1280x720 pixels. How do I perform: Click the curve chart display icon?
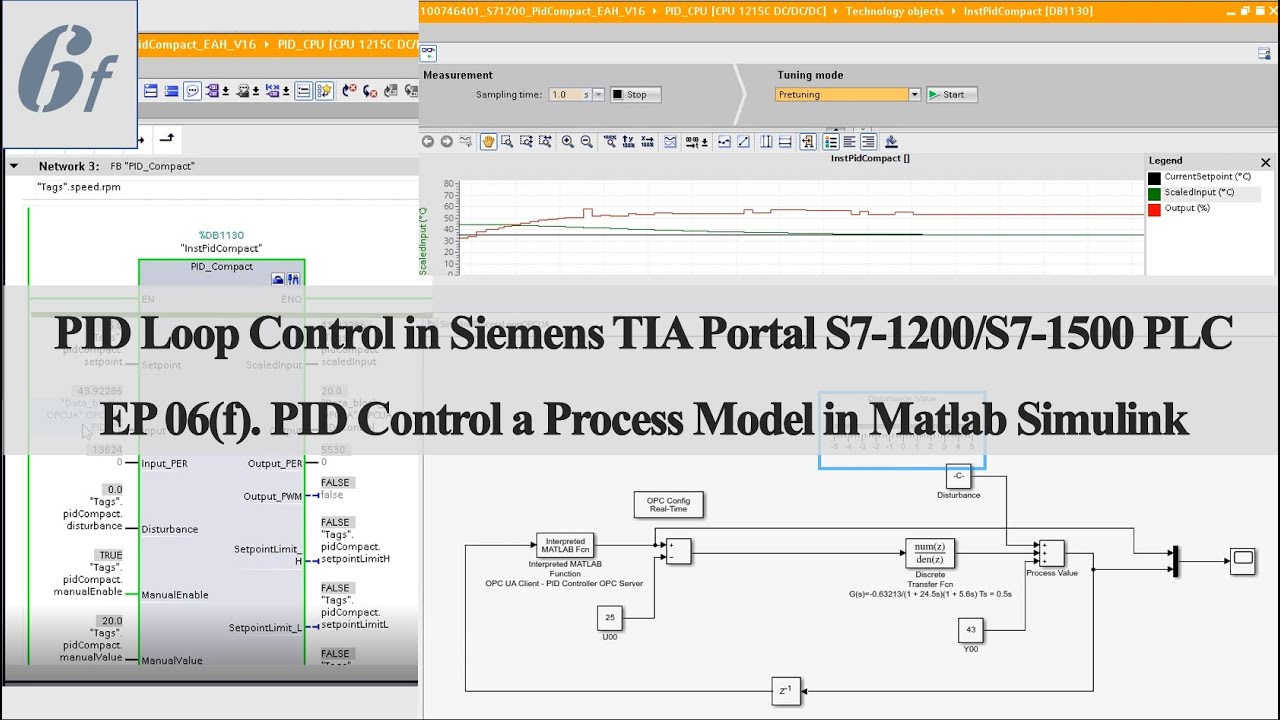click(670, 141)
